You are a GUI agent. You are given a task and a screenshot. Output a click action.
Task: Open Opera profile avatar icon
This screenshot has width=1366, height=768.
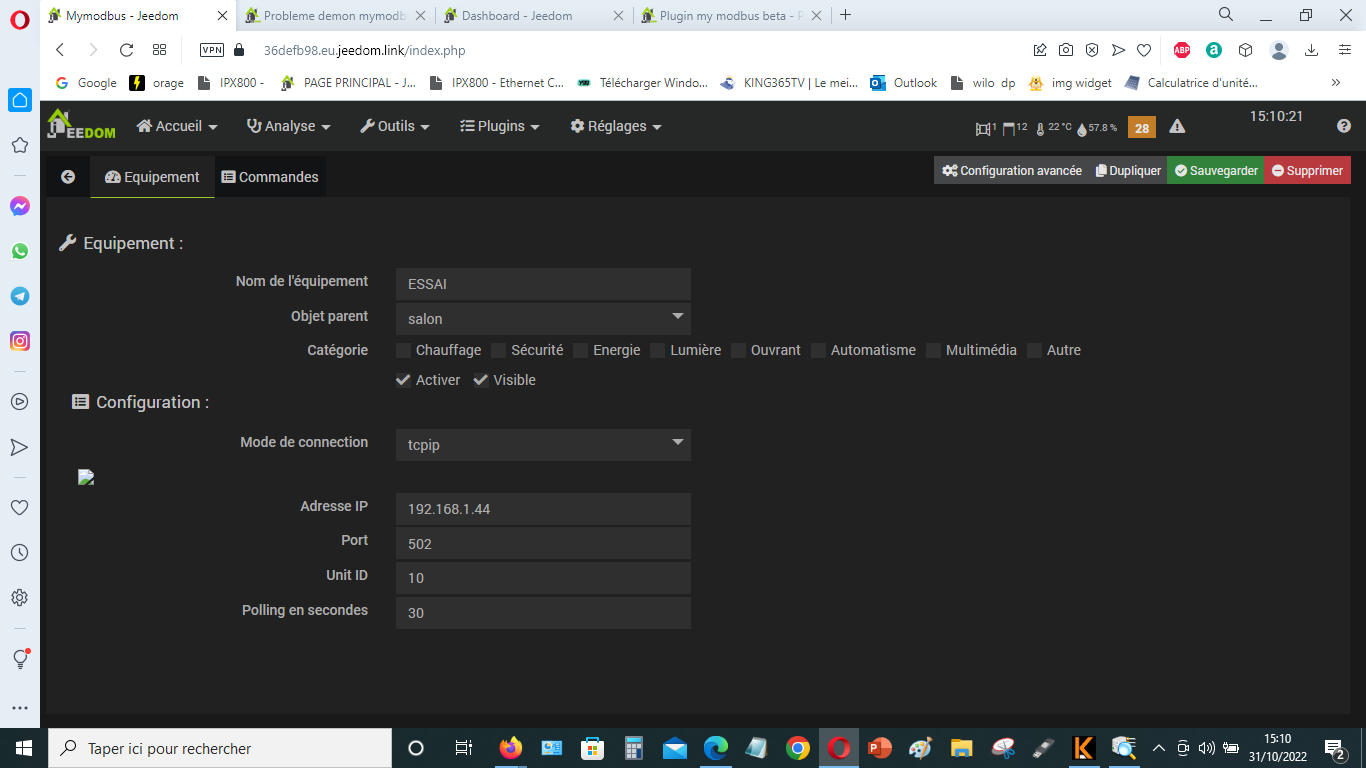(x=1279, y=50)
